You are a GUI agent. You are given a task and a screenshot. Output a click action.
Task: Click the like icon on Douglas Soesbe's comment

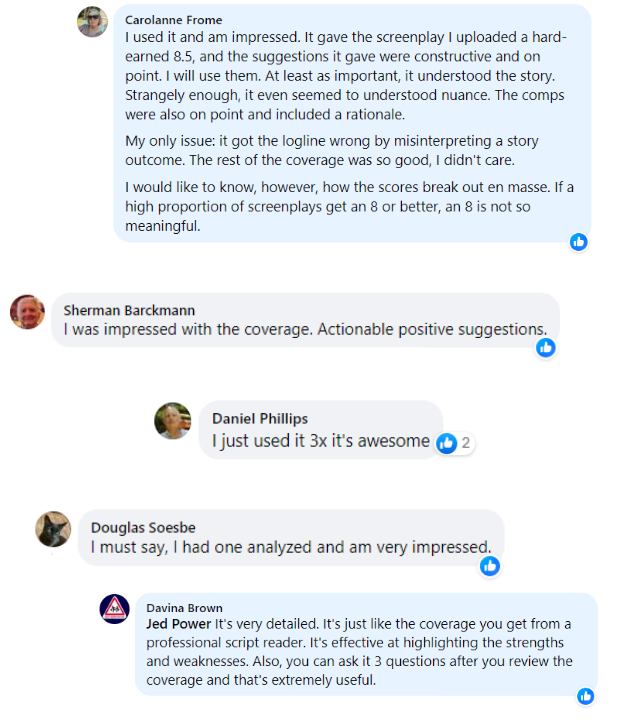tap(489, 566)
